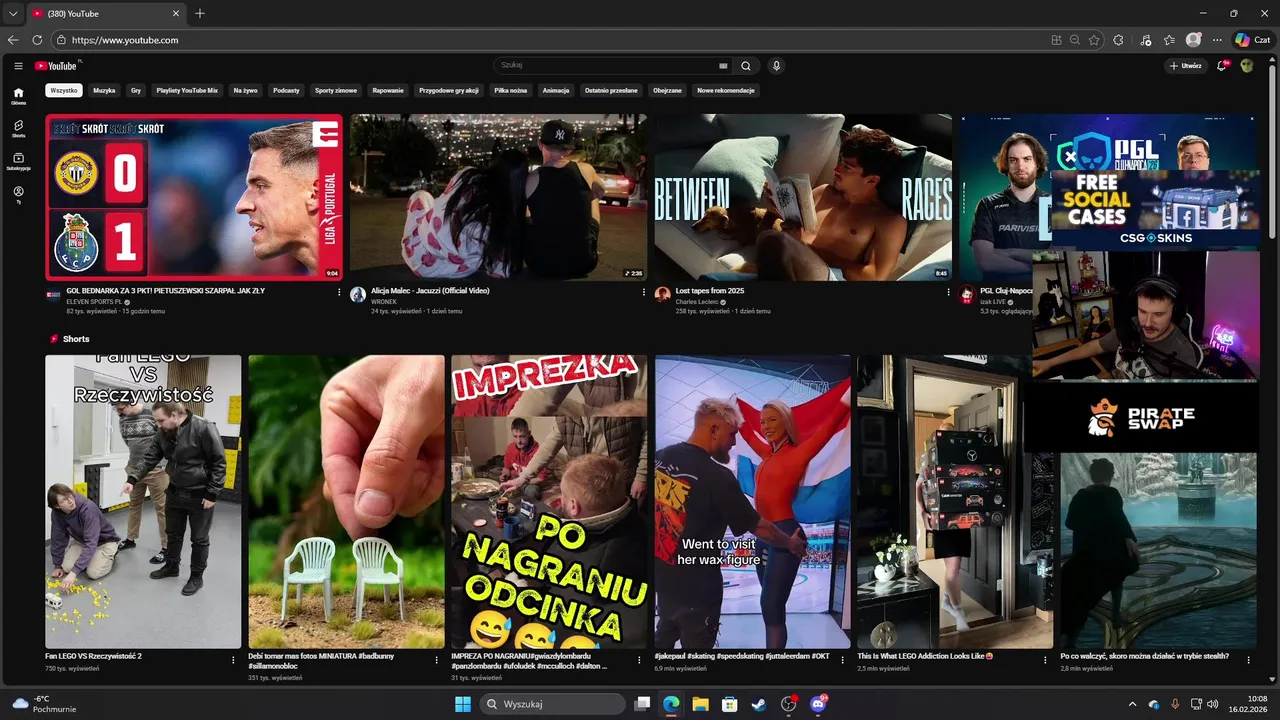Screen dimensions: 1280x720
Task: Open the Copilot Czat button
Action: [1255, 40]
